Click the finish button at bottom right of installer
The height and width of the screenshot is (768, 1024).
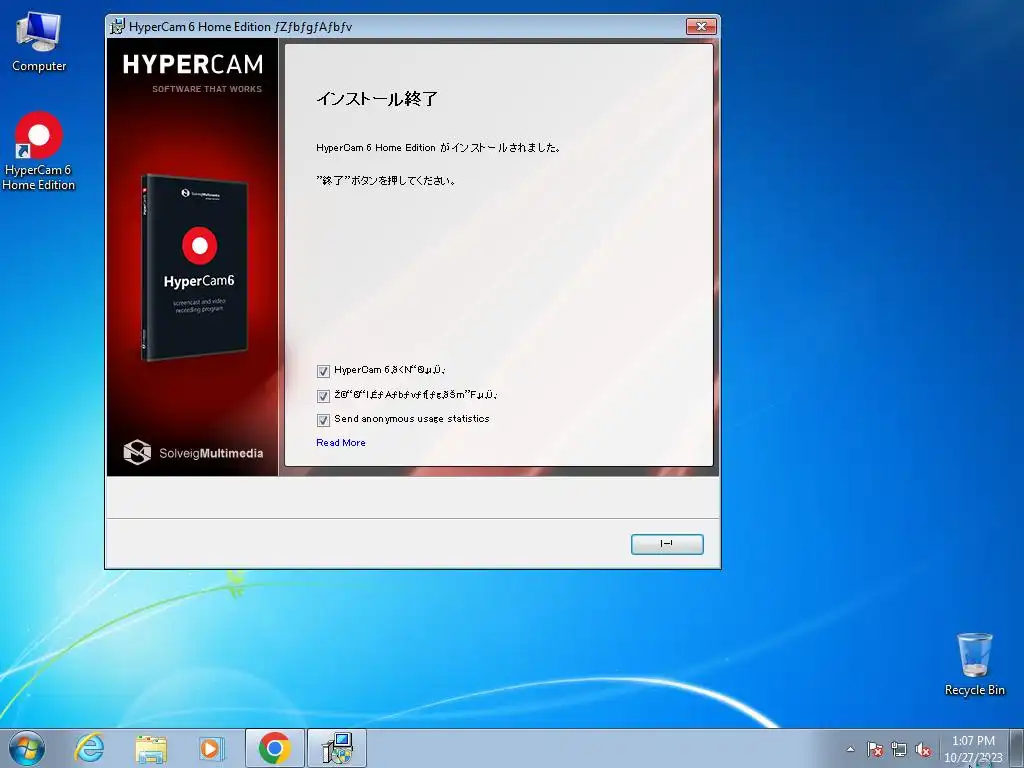(x=667, y=544)
